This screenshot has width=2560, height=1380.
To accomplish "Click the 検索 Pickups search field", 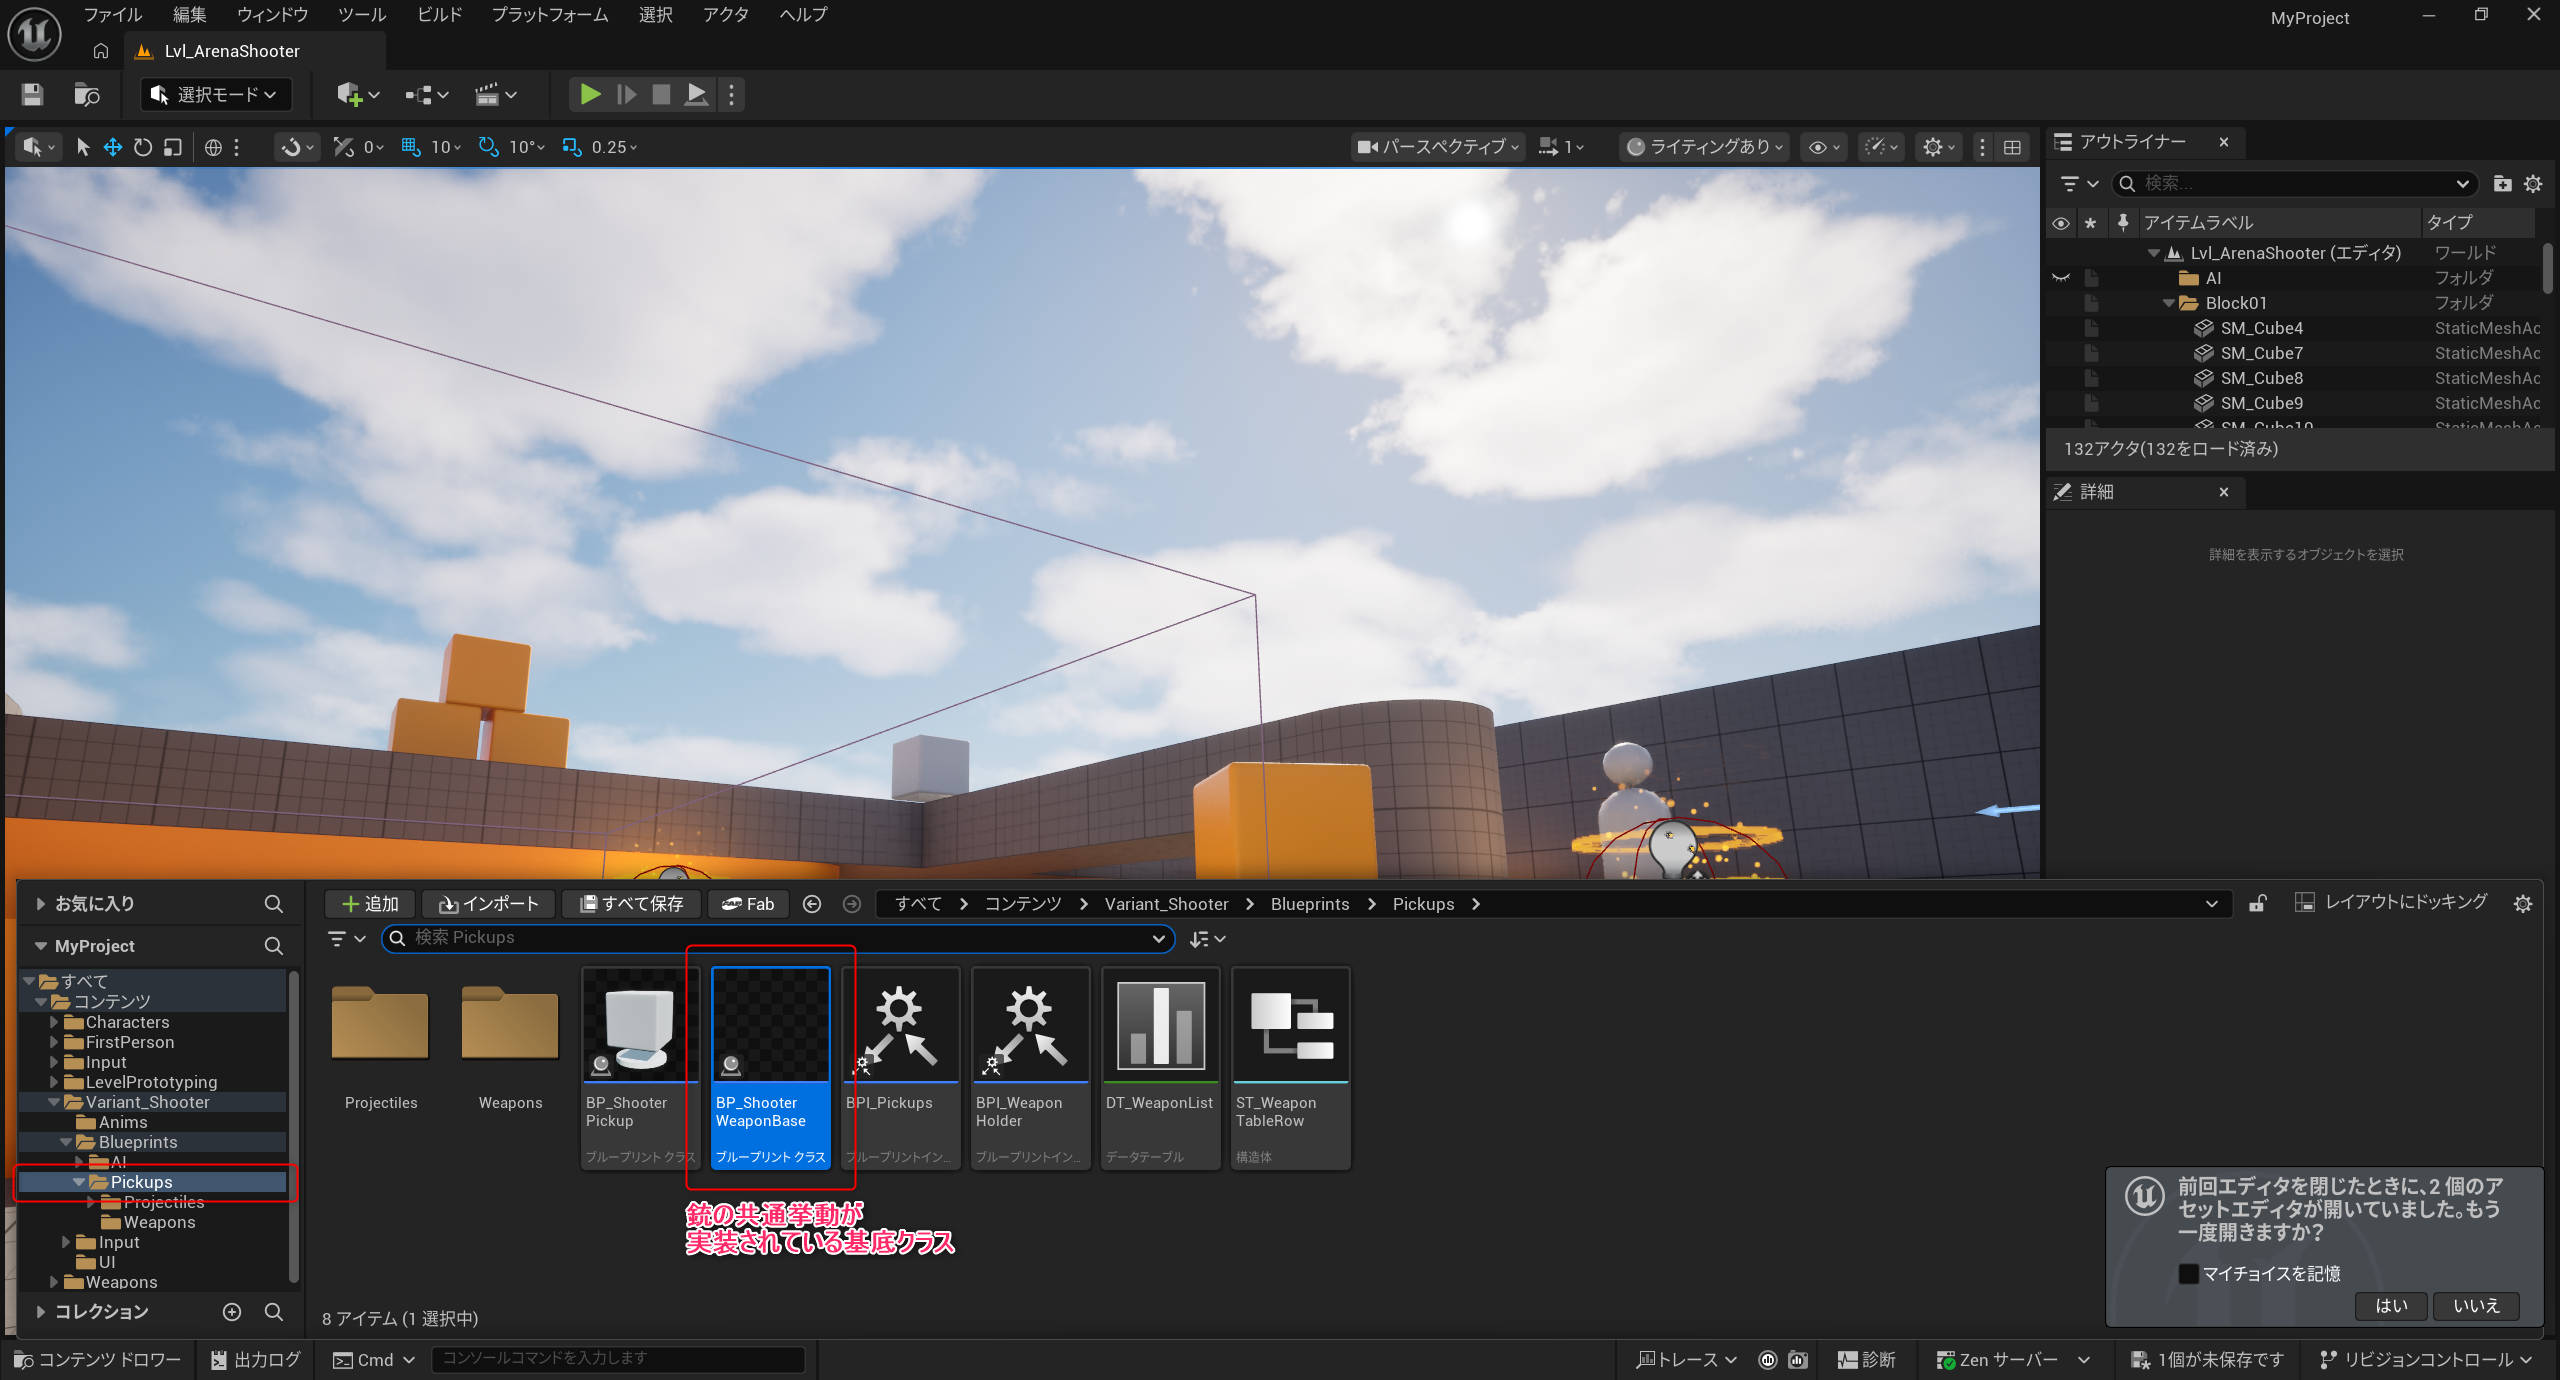I will click(770, 938).
